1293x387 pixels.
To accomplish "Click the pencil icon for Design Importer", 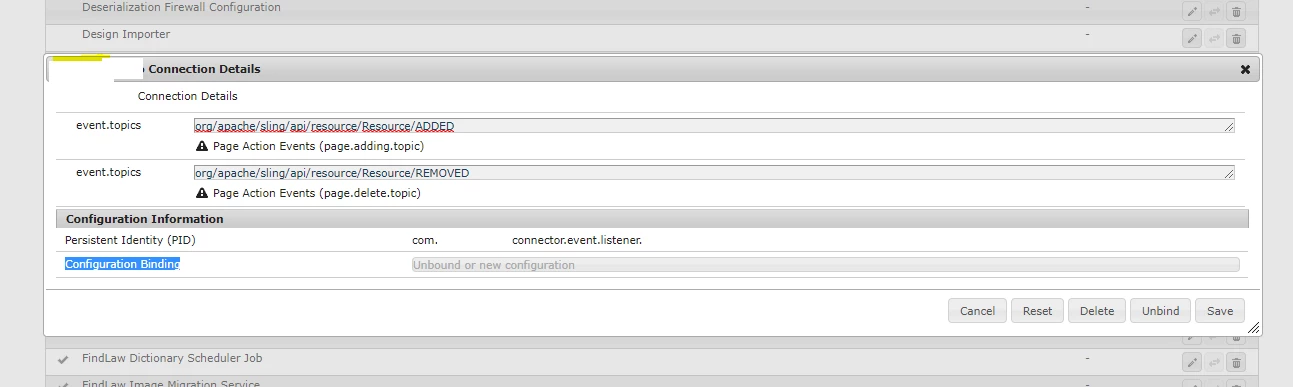I will pyautogui.click(x=1192, y=38).
